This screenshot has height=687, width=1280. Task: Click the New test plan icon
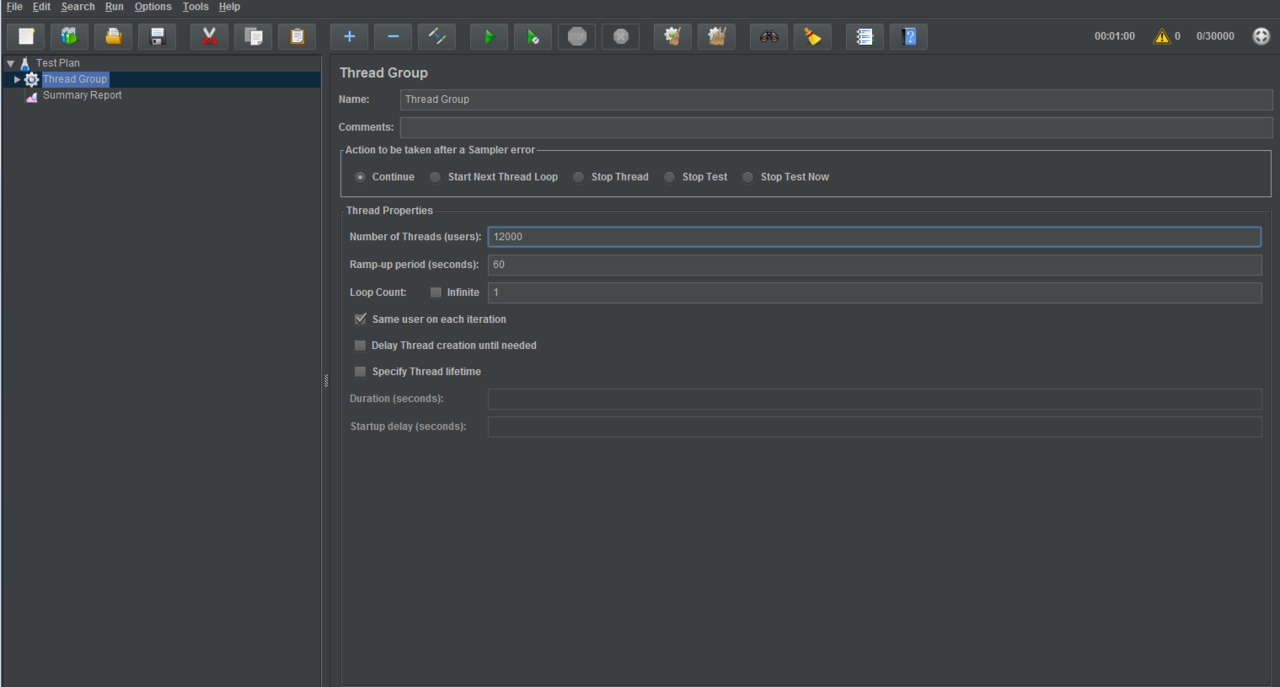[x=26, y=37]
